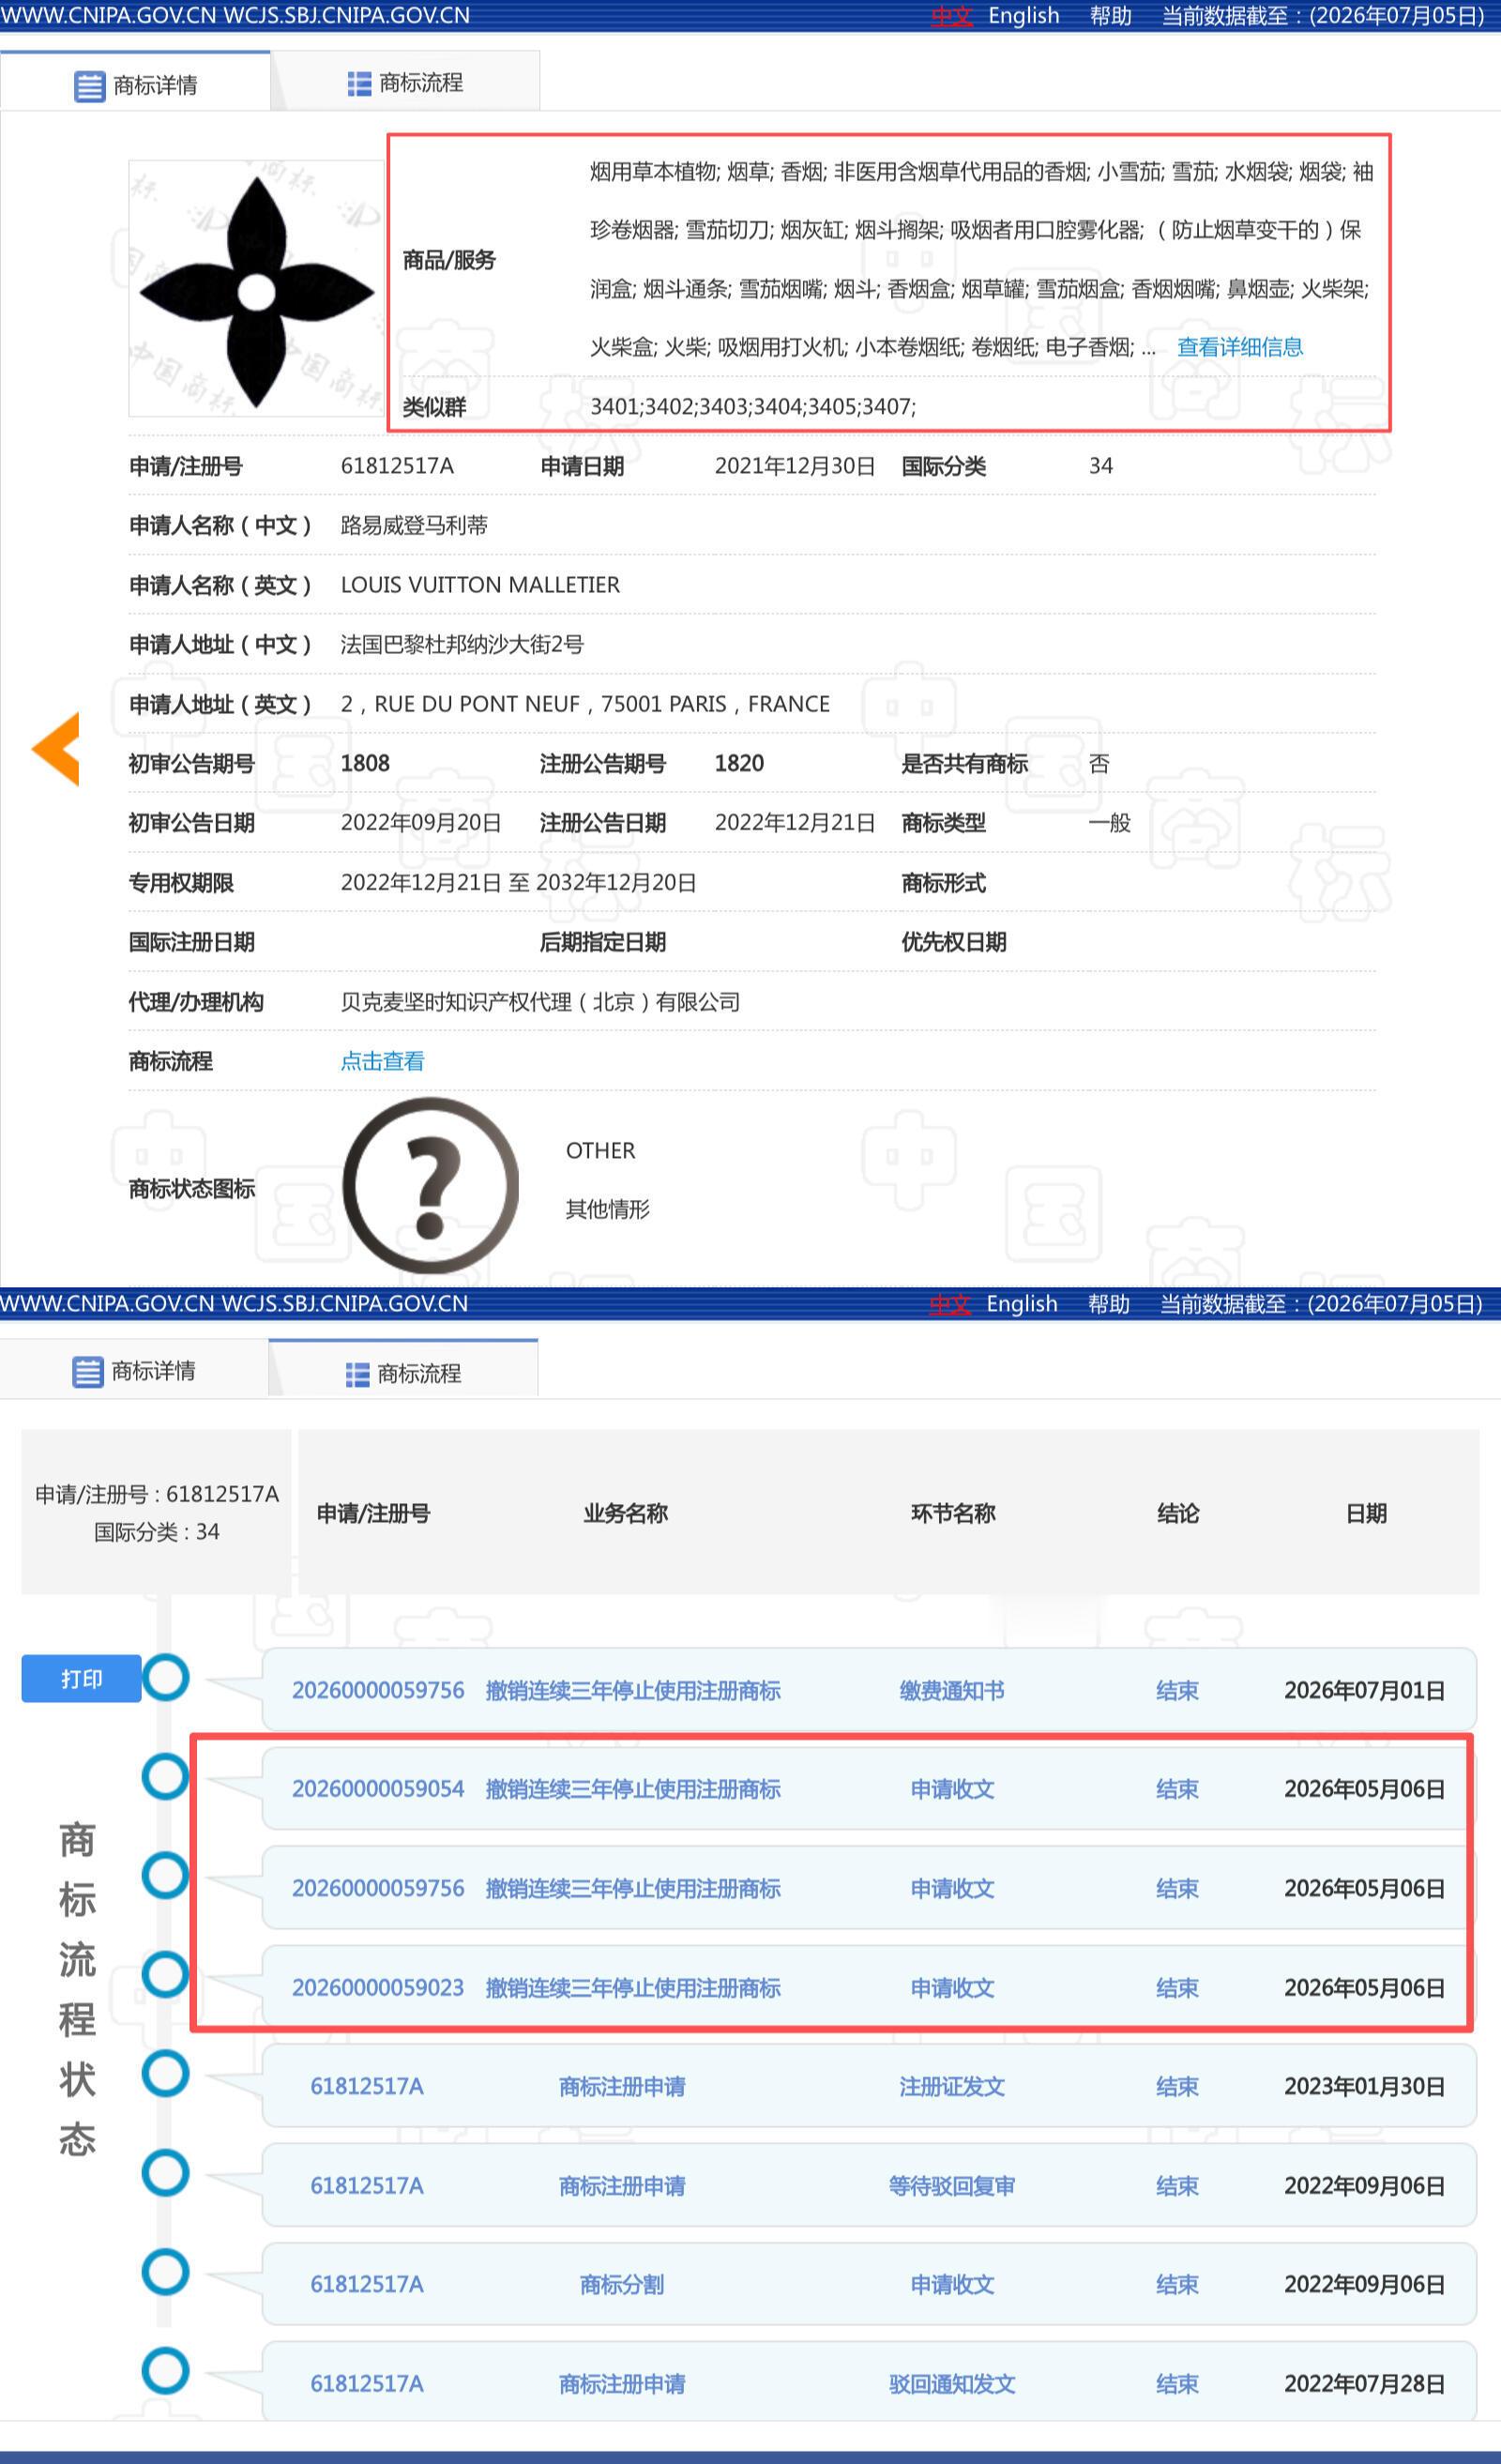This screenshot has height=2464, width=1501.
Task: Click the list icon on lower 商标流程 tab
Action: point(357,1374)
